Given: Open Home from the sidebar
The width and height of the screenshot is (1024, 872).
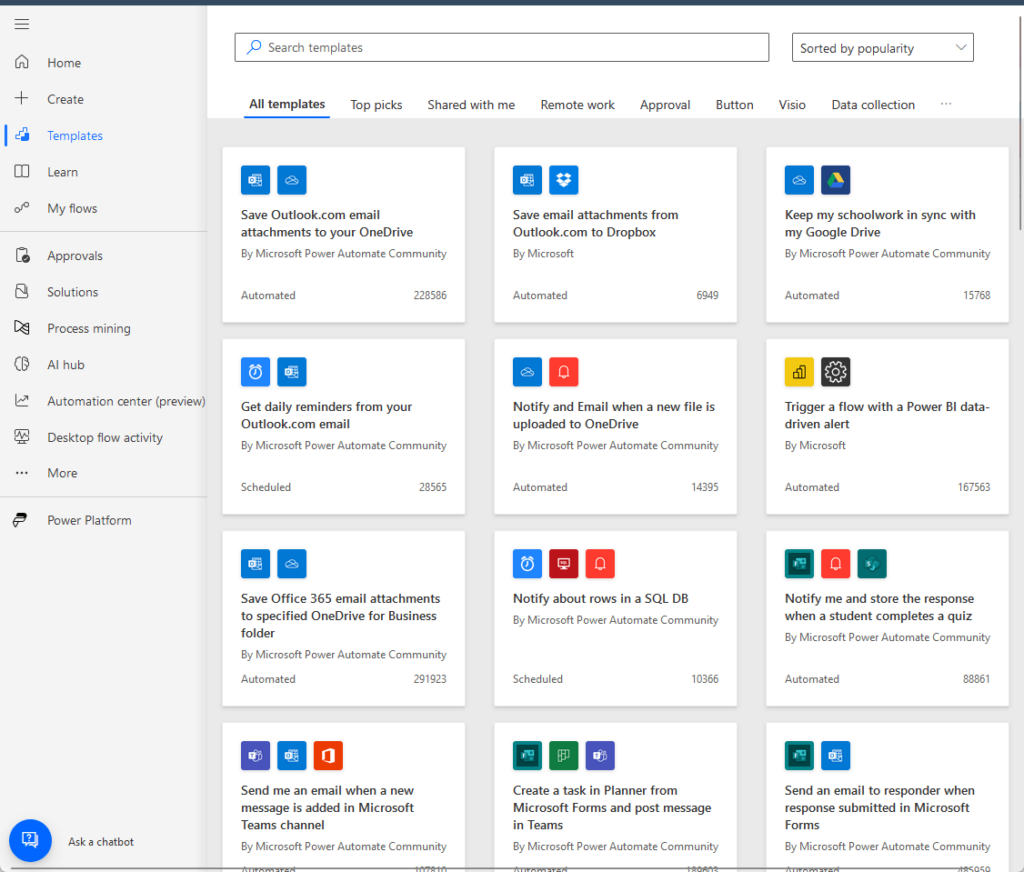Looking at the screenshot, I should (64, 63).
